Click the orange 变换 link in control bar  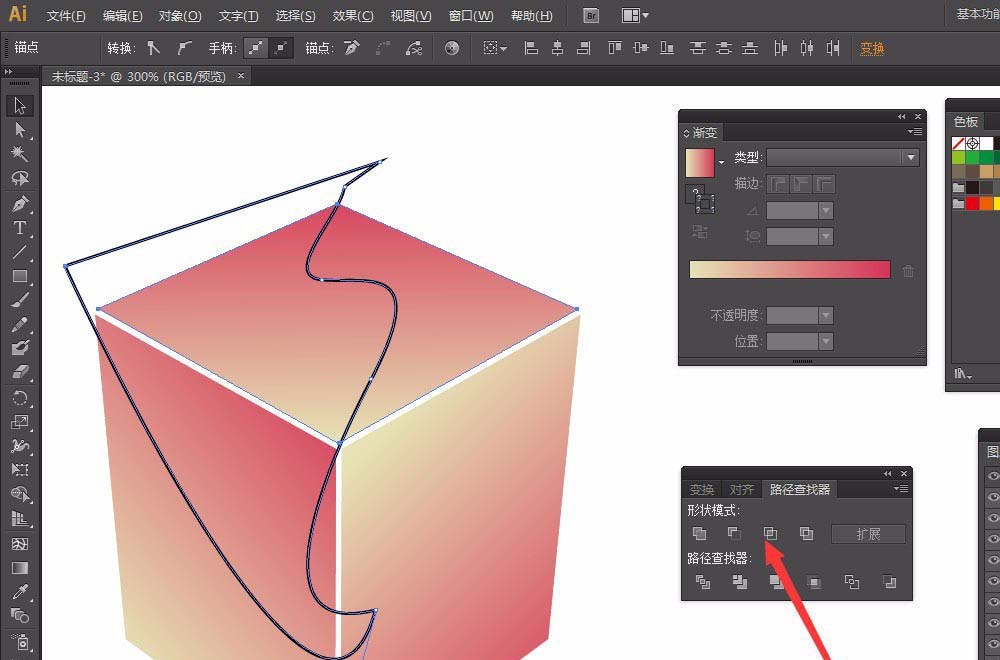click(872, 48)
